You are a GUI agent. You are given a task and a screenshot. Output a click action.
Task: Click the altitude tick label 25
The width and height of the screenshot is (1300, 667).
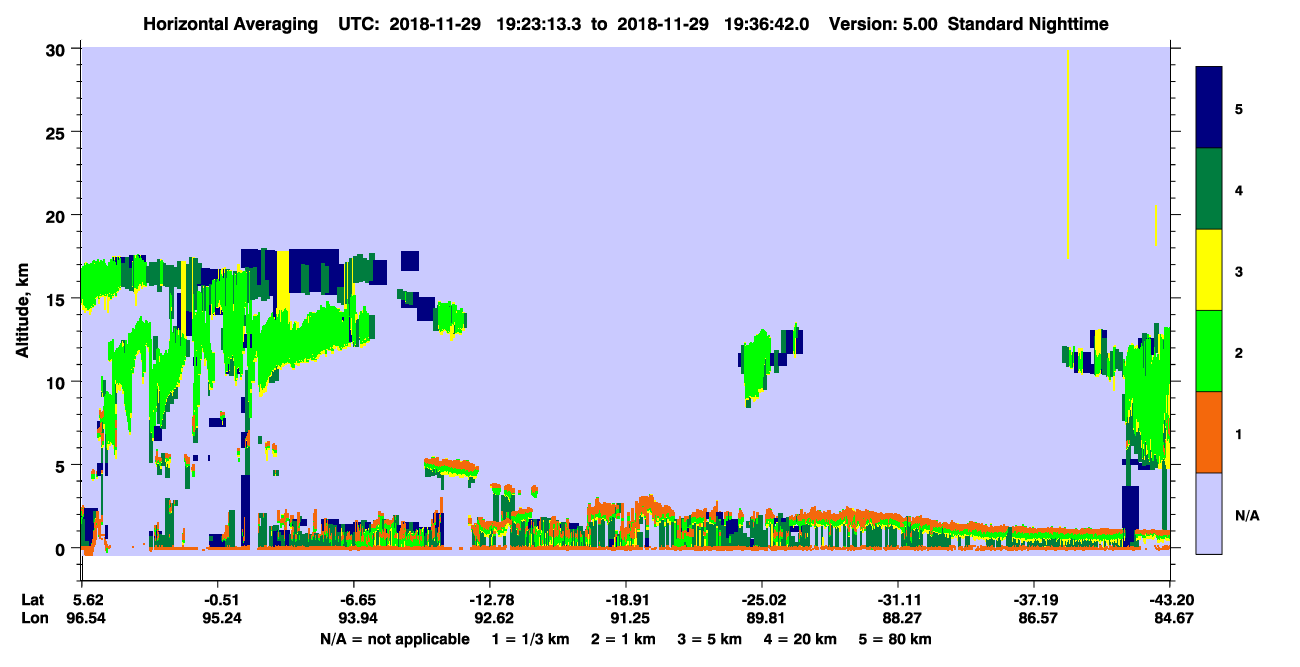(x=58, y=133)
